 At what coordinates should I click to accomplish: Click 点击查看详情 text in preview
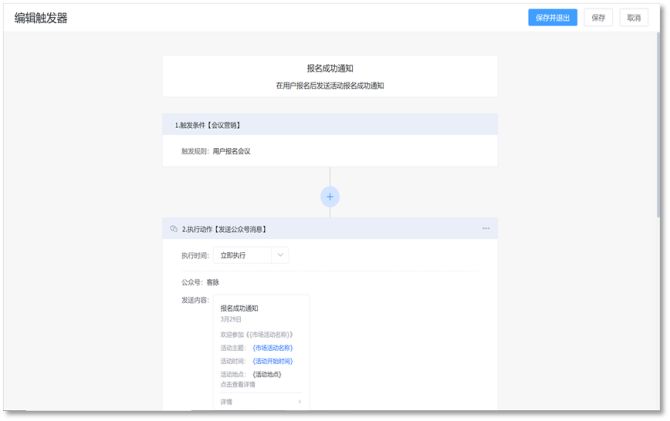coord(238,384)
